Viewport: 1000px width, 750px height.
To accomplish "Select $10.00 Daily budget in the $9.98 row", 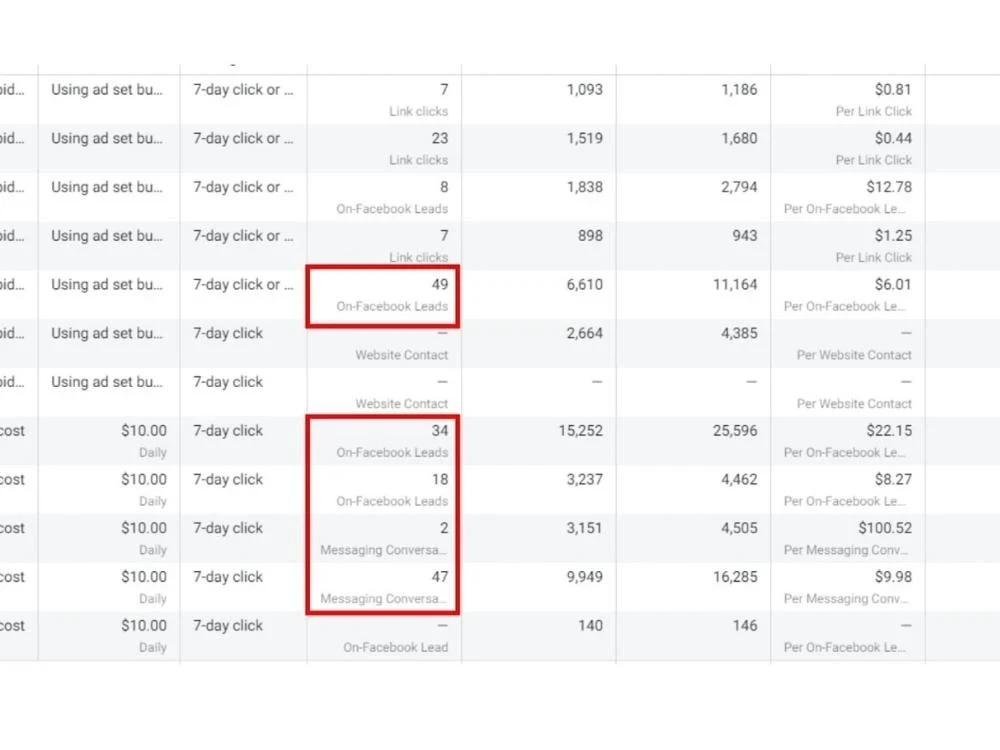I will pos(143,587).
